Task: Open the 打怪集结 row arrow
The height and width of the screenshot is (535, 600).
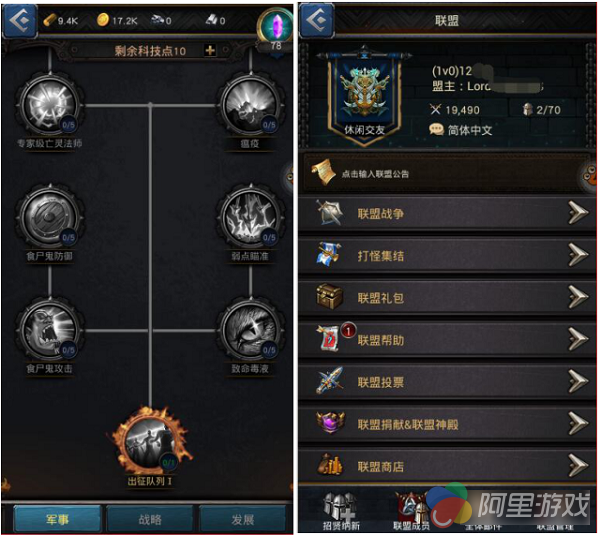Action: pos(578,255)
